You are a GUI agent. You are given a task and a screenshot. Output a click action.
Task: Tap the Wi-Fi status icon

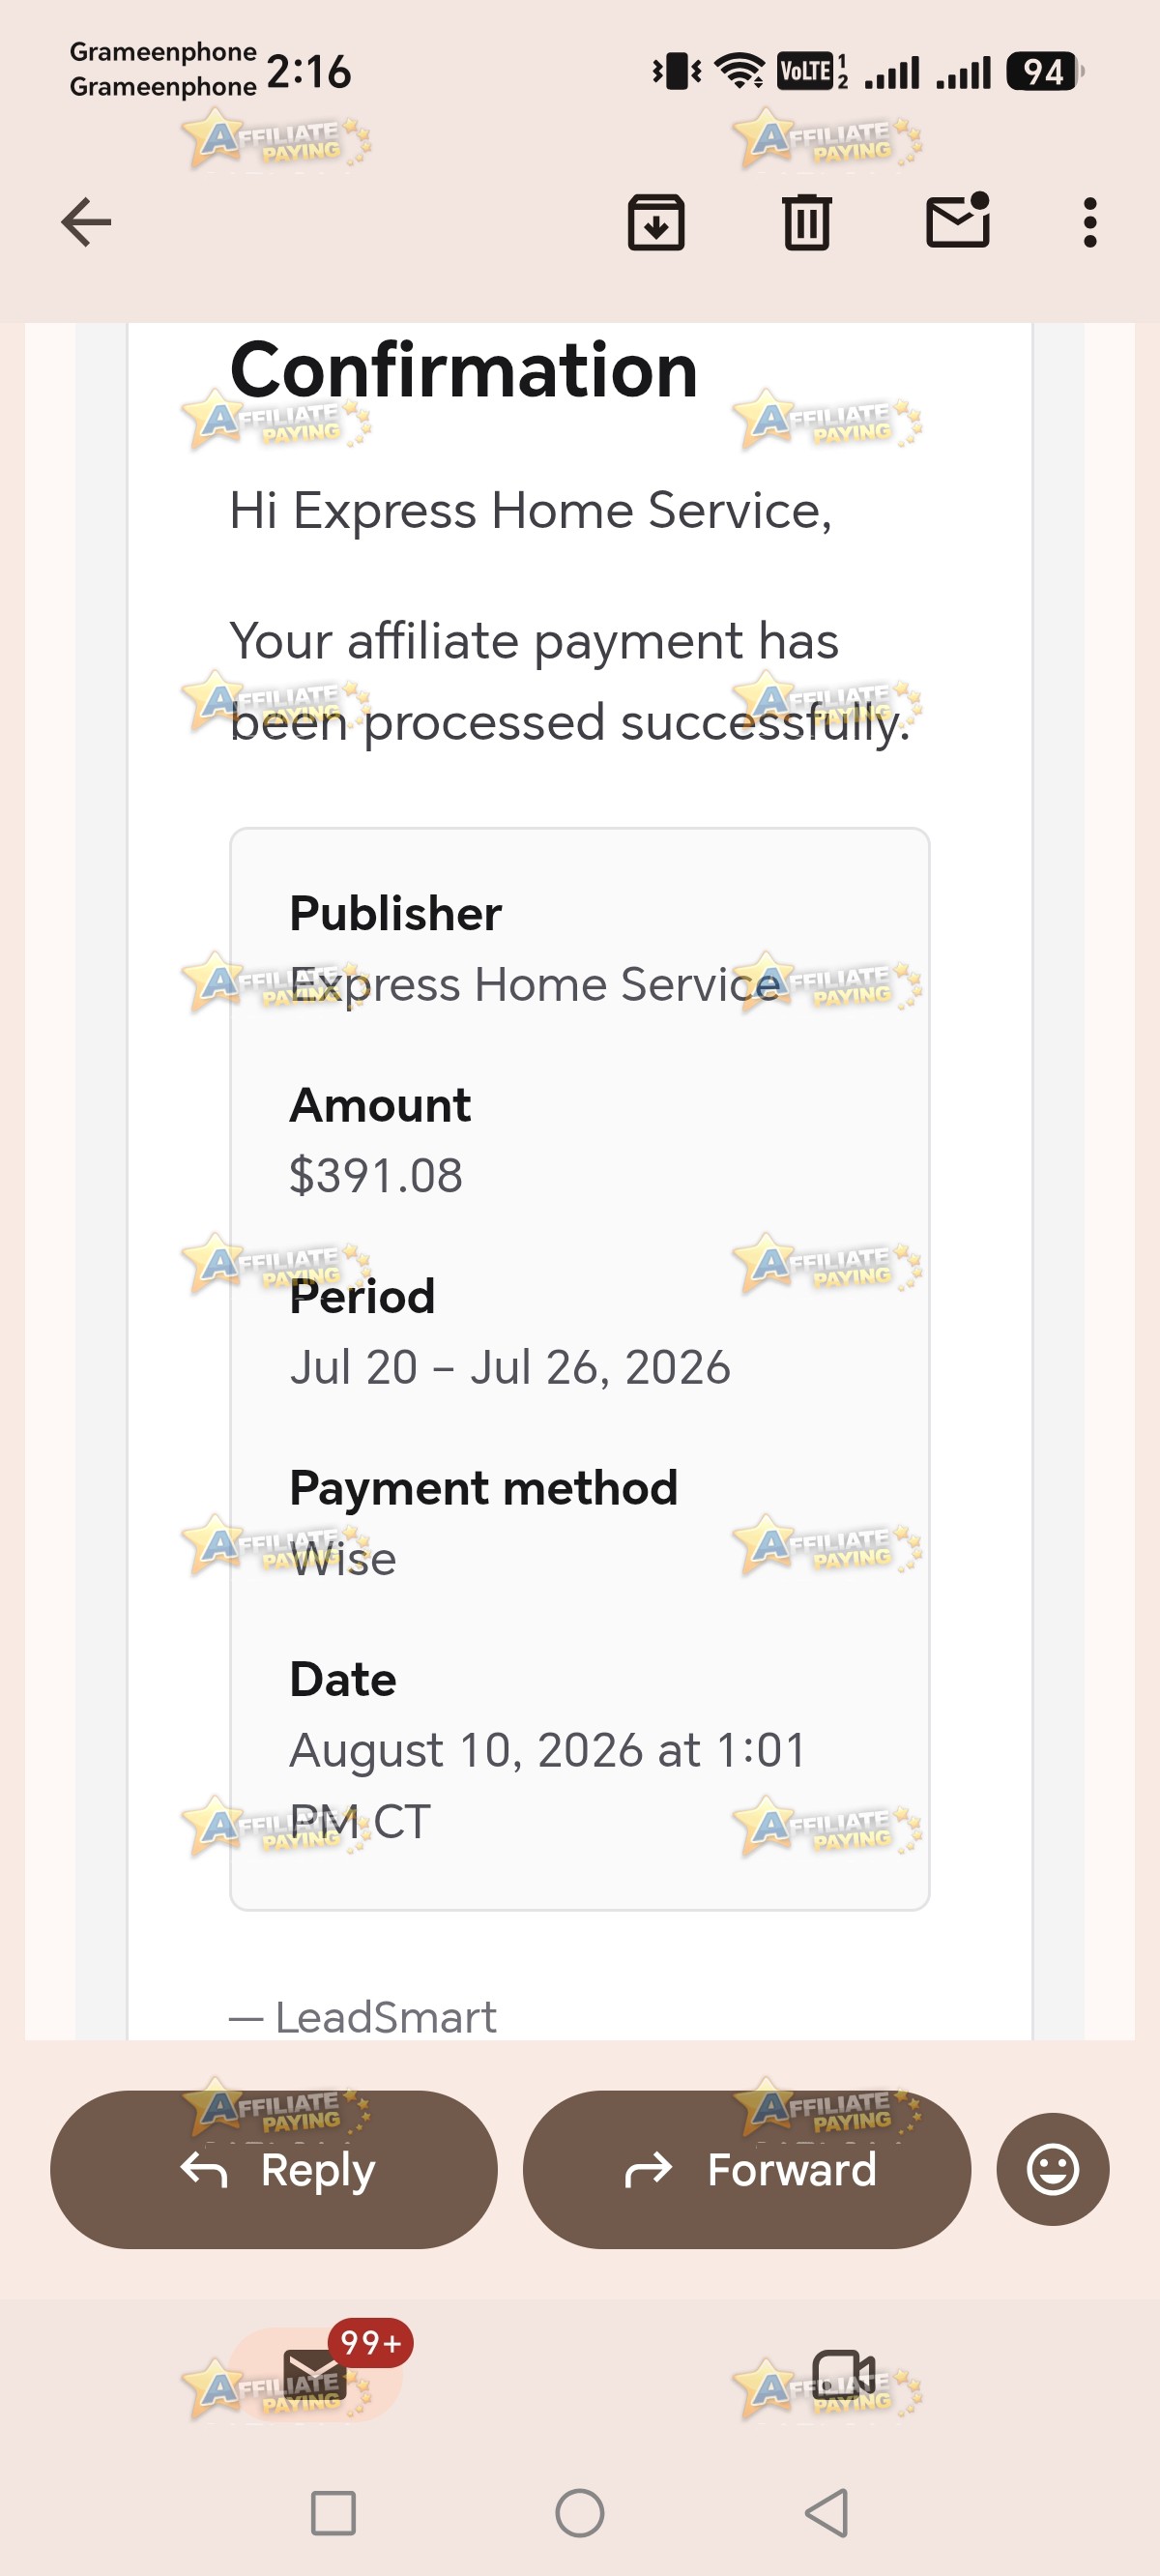[740, 71]
